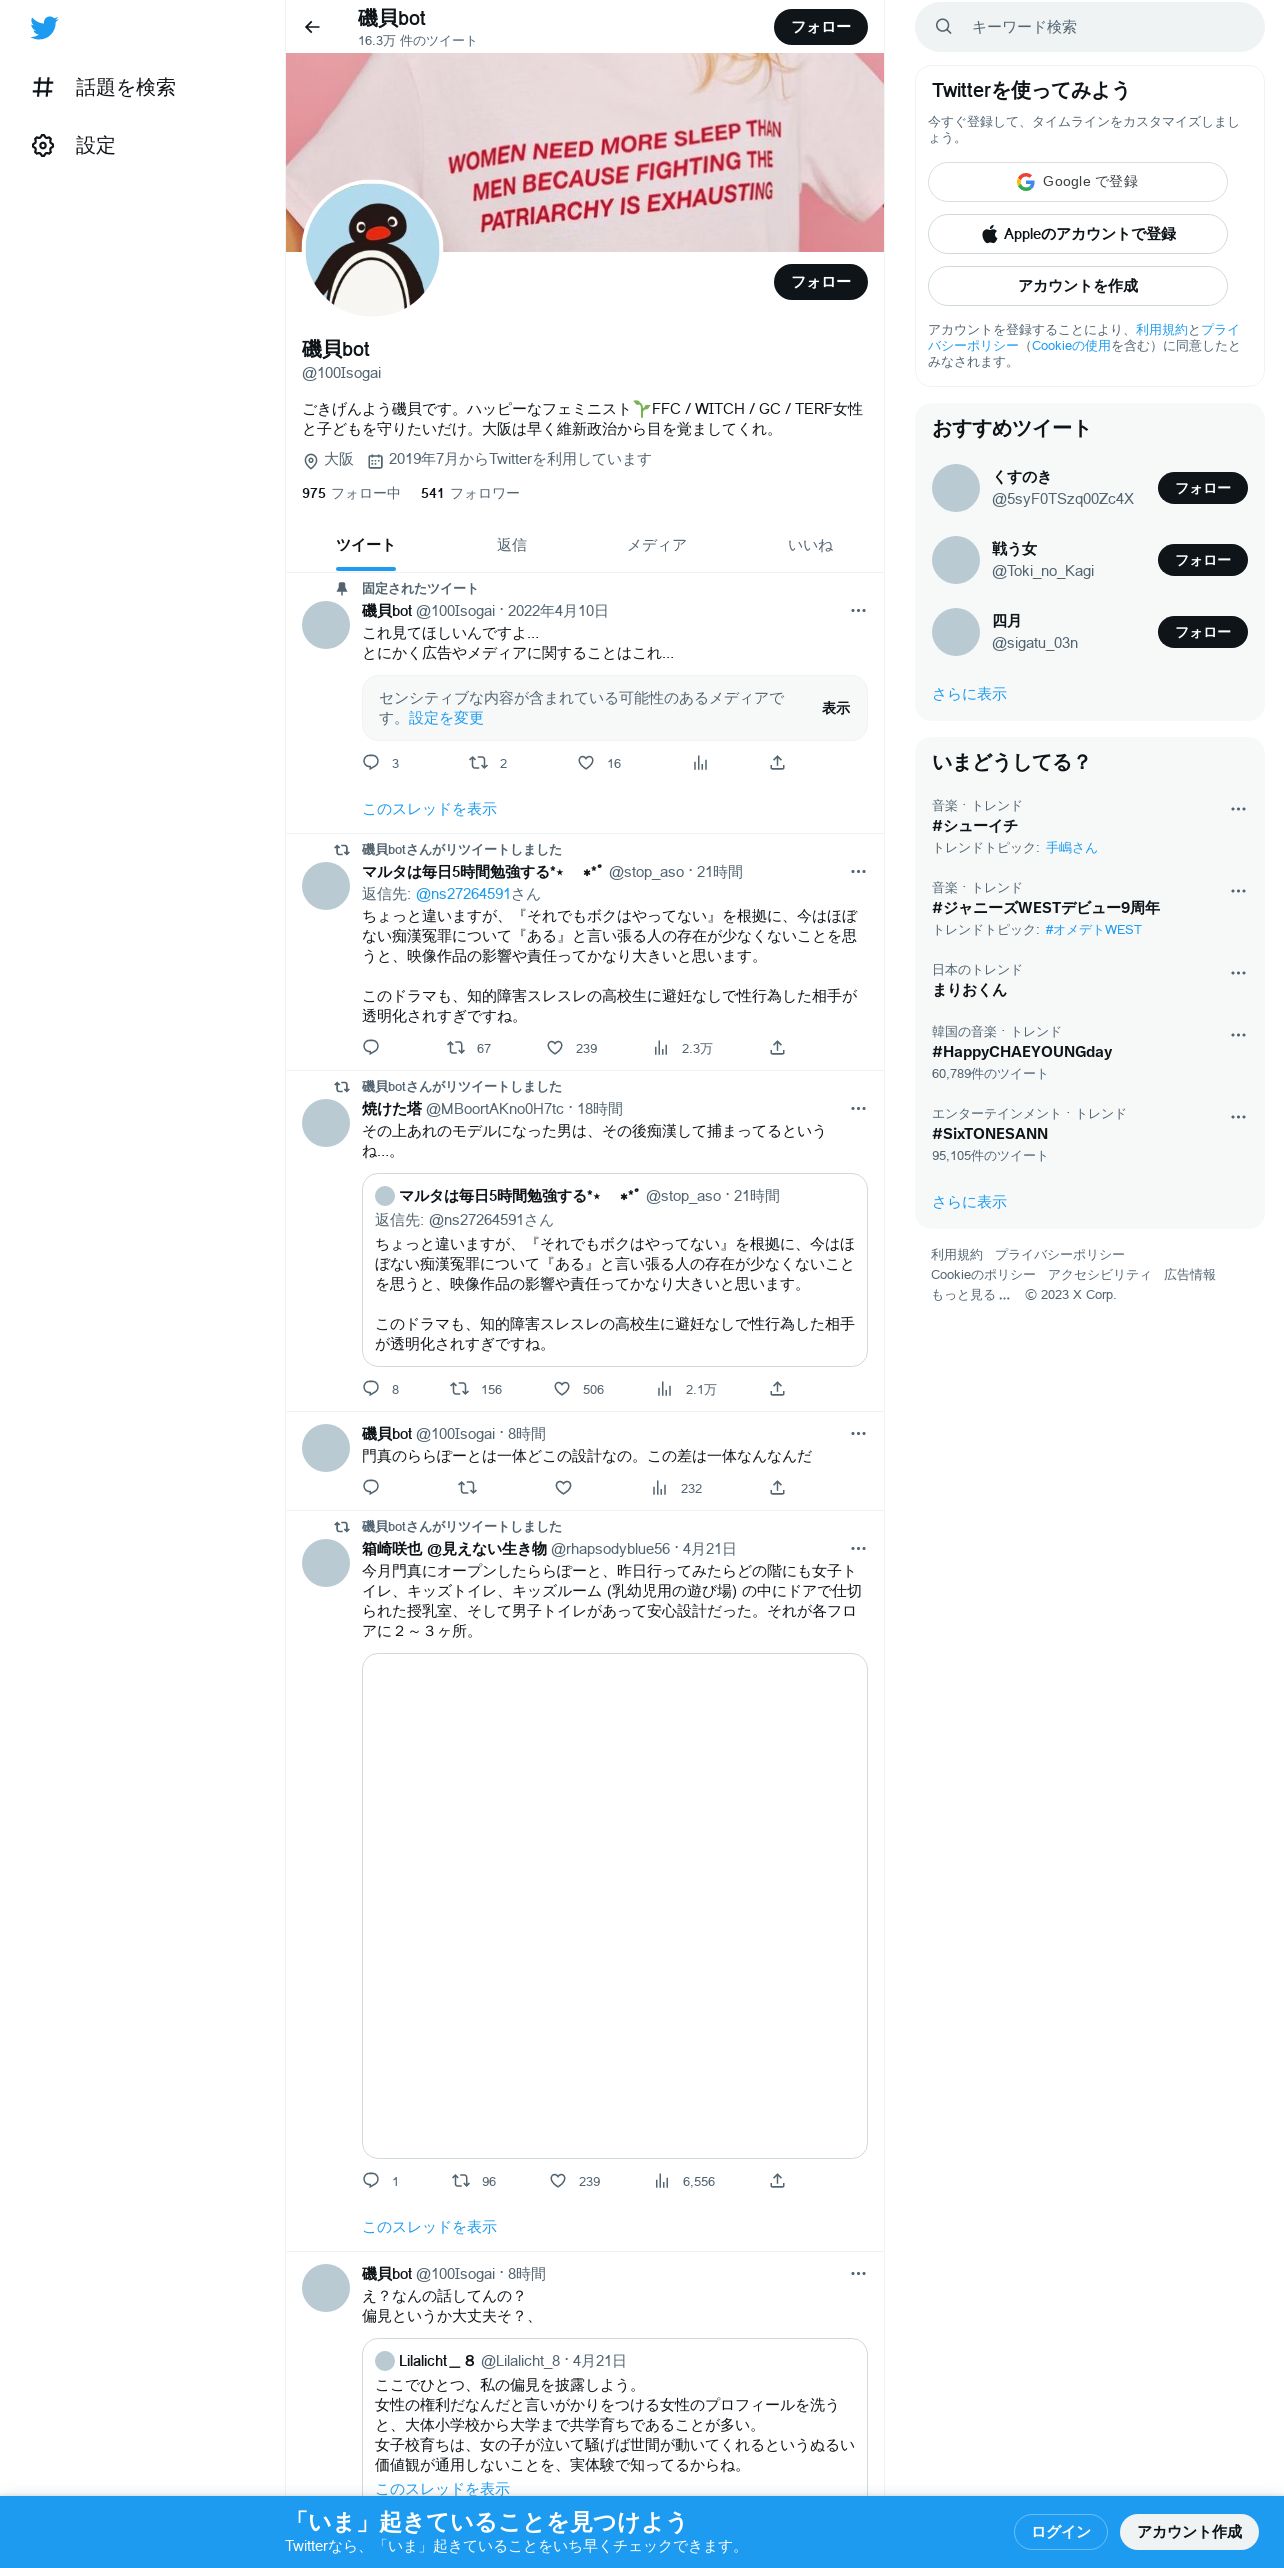Screen dimensions: 1284x2568
Task: Click the Twitter bird logo
Action: [44, 28]
